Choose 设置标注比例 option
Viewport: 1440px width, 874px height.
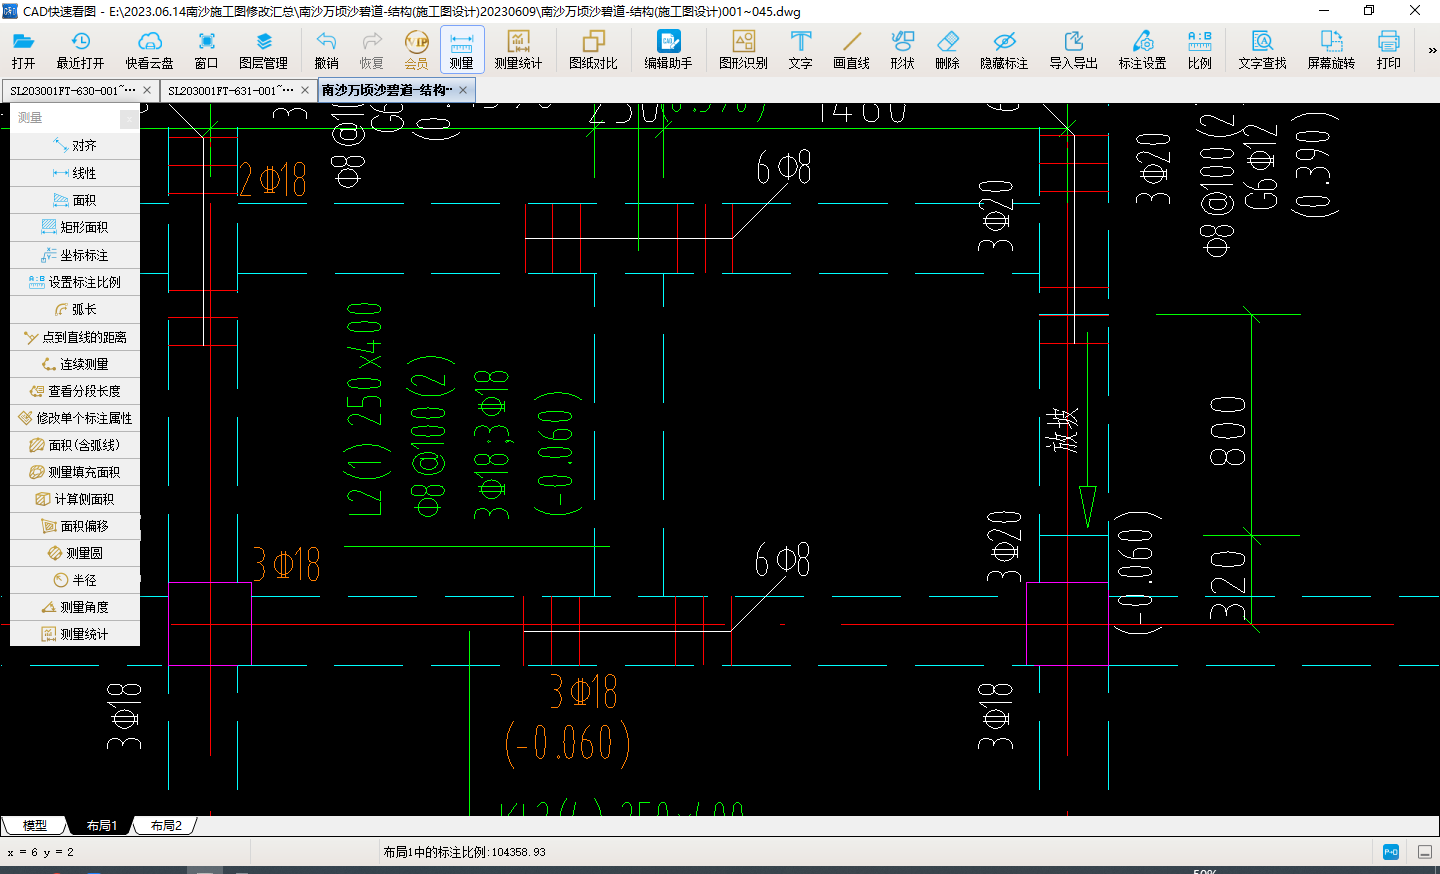(x=75, y=282)
